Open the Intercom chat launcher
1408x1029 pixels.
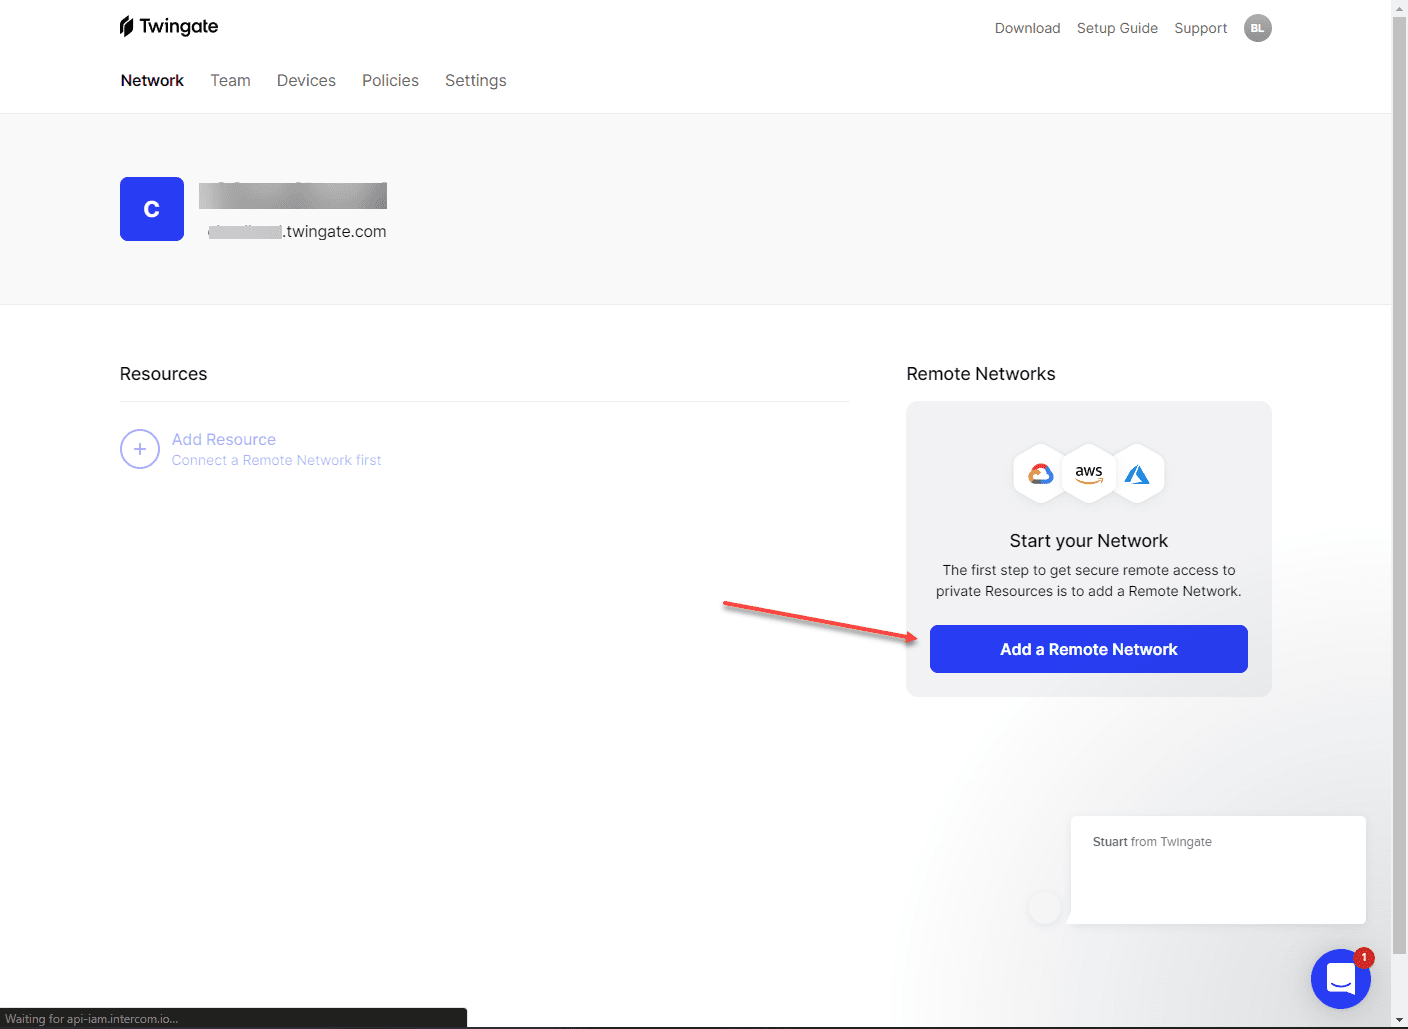pyautogui.click(x=1340, y=979)
